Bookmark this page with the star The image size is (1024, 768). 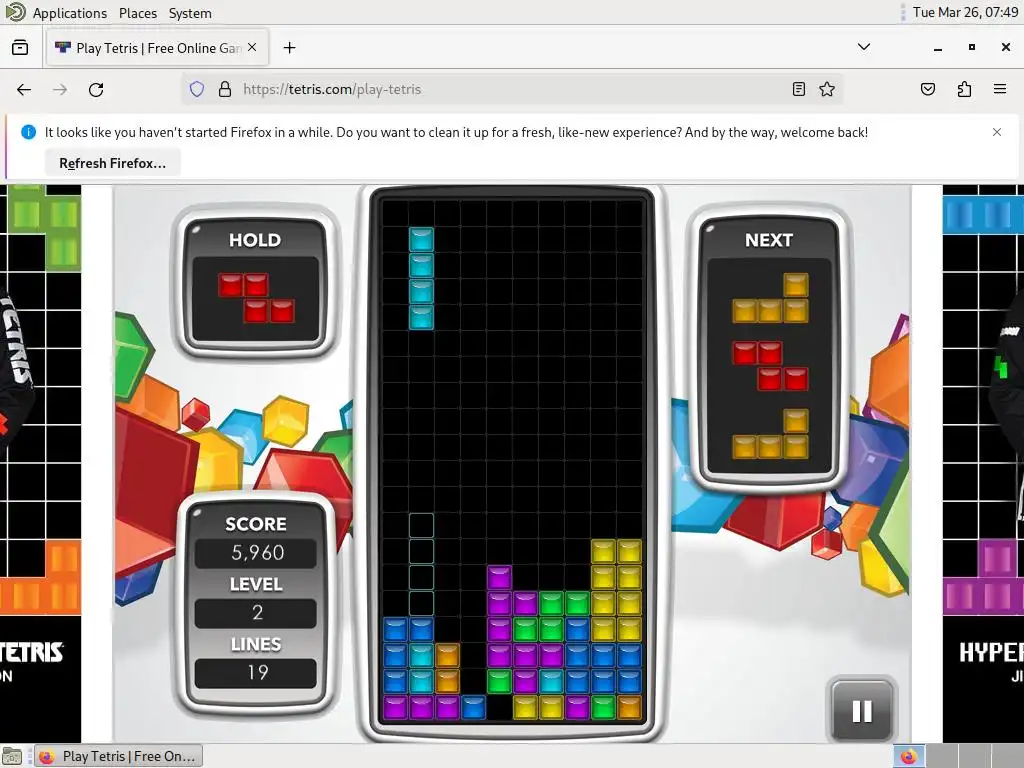click(827, 89)
